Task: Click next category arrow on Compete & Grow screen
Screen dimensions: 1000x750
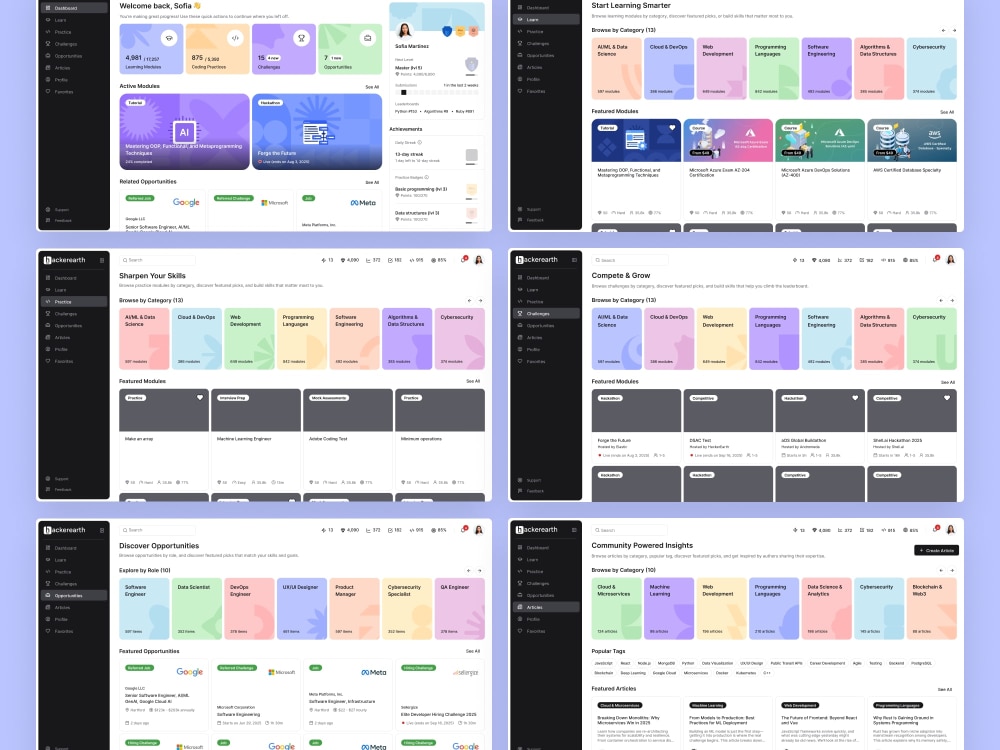Action: (x=952, y=300)
